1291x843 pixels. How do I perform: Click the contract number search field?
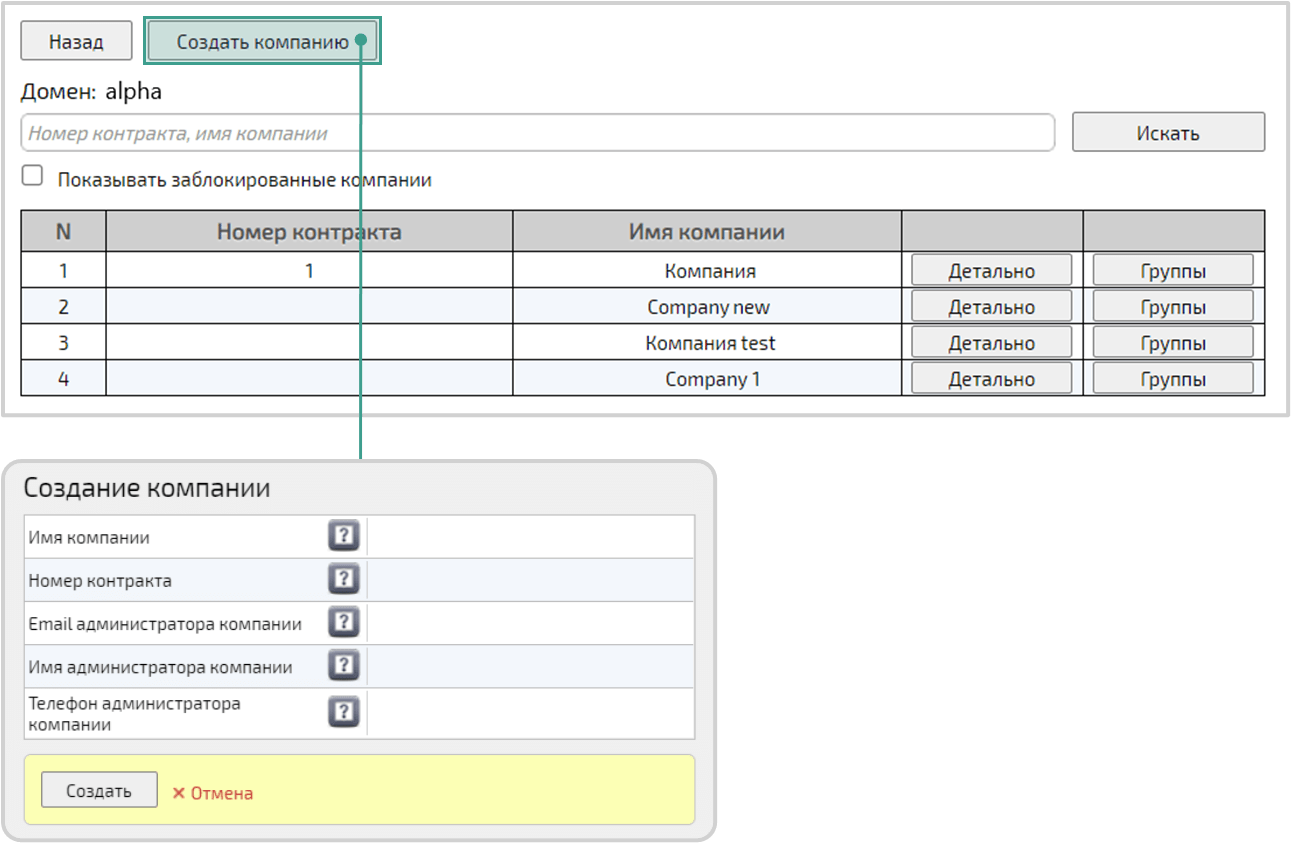coord(537,133)
